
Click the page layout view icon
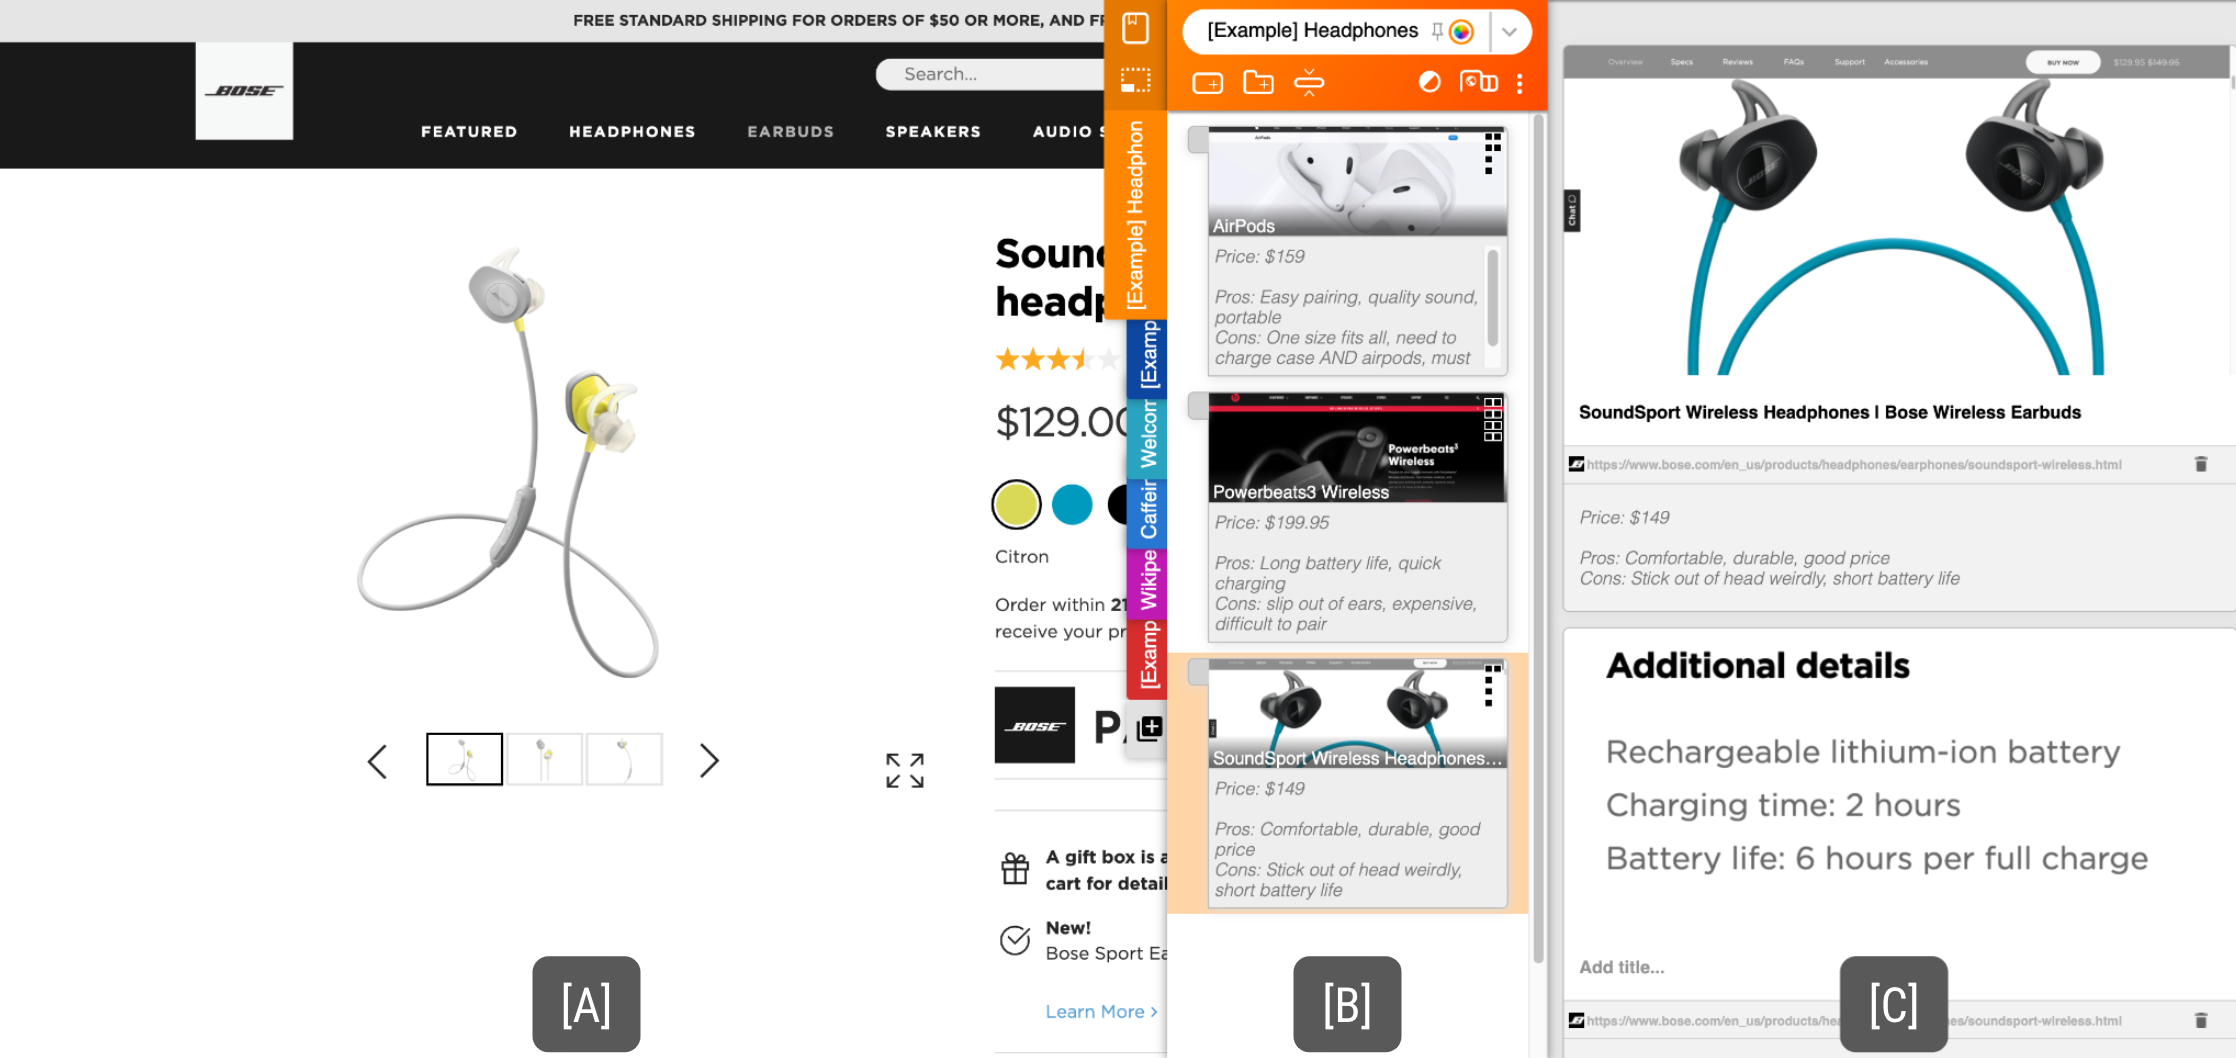pos(1478,82)
